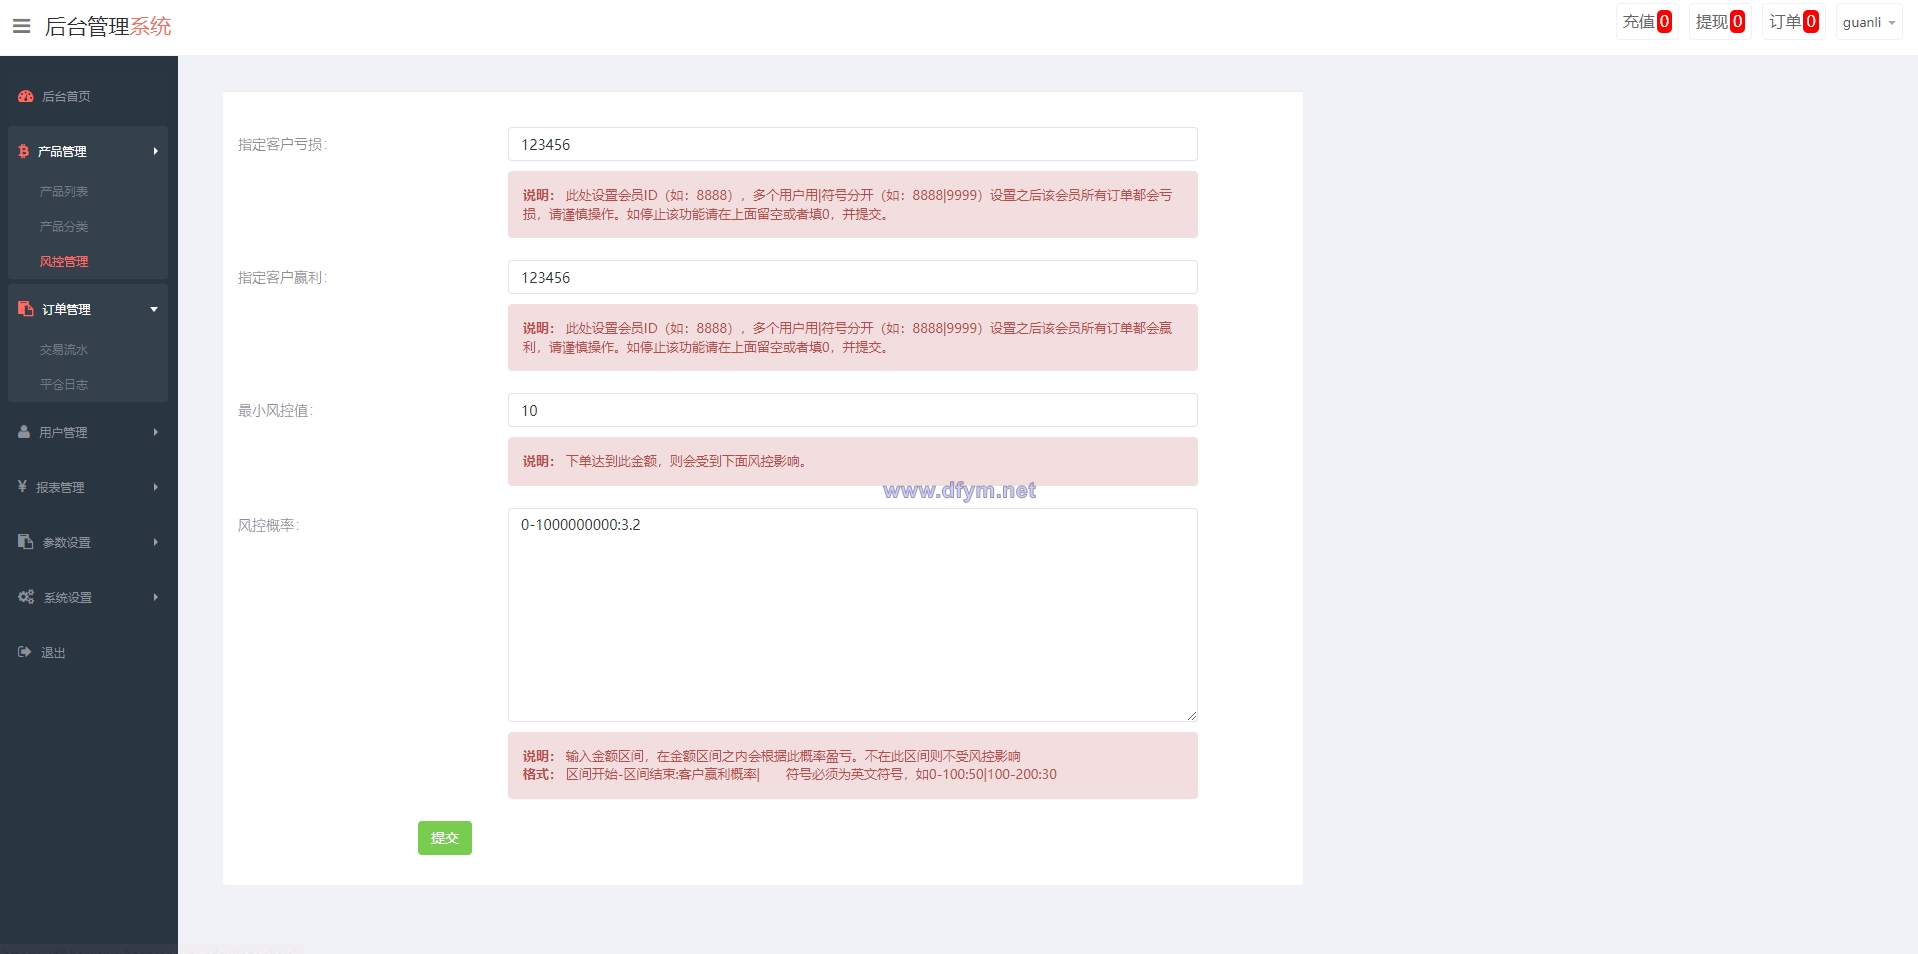This screenshot has width=1918, height=954.
Task: Click the 指定客户赢利 label
Action: coord(282,278)
